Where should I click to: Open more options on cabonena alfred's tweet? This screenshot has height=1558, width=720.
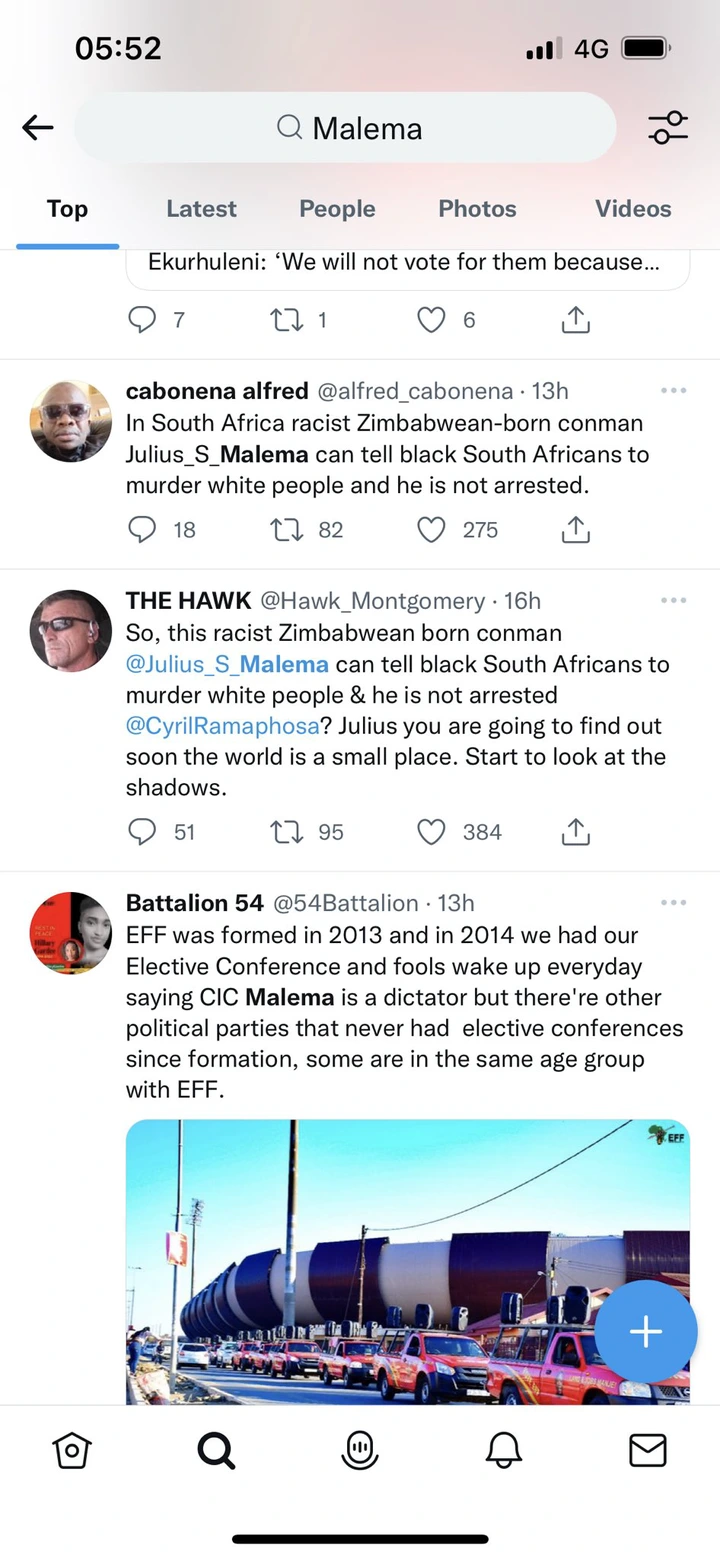tap(673, 390)
